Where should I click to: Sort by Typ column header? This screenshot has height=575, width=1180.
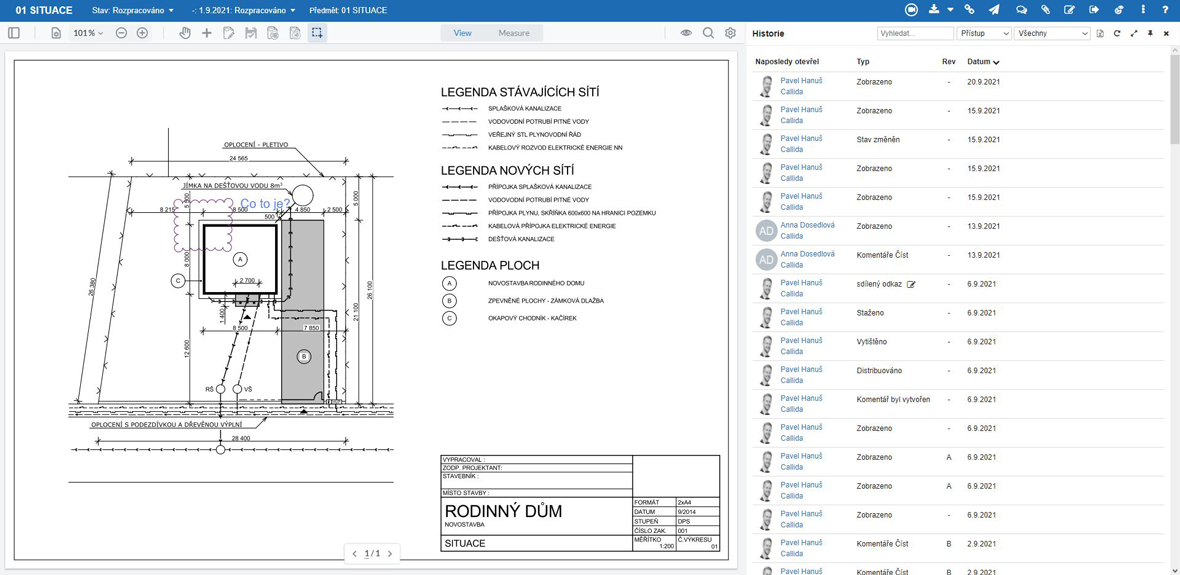tap(862, 62)
